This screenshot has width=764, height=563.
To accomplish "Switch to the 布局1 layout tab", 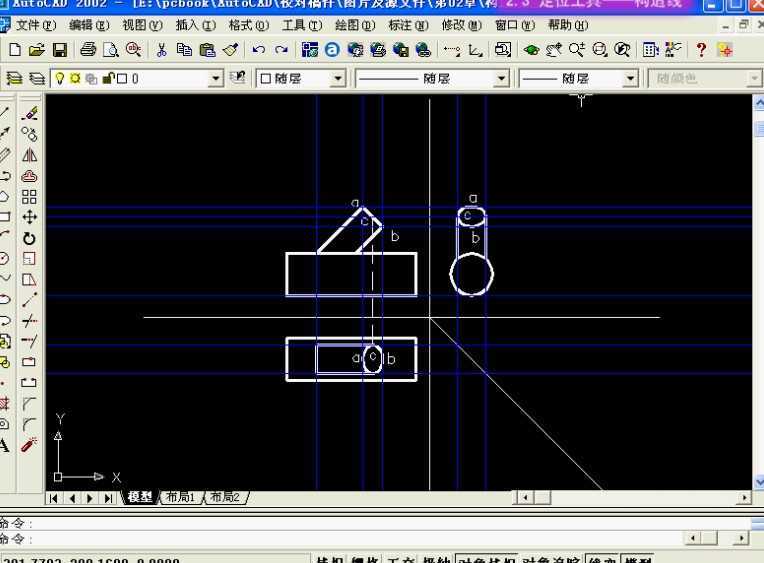I will tap(180, 497).
